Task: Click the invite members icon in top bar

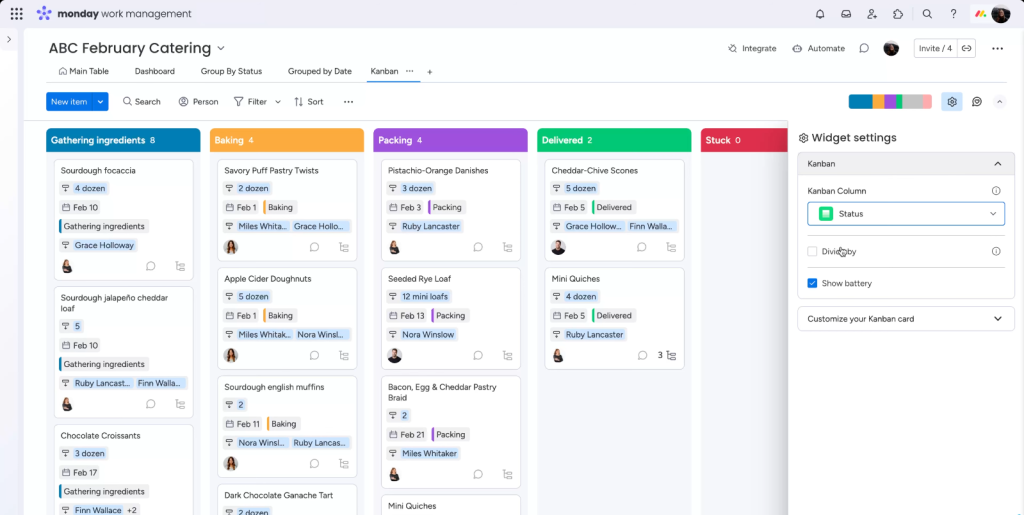Action: 872,14
